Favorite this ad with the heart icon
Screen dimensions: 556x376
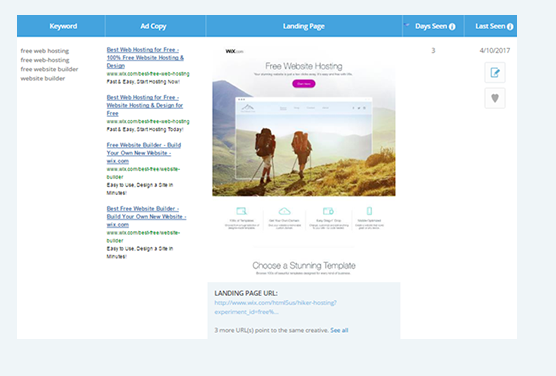pyautogui.click(x=495, y=98)
